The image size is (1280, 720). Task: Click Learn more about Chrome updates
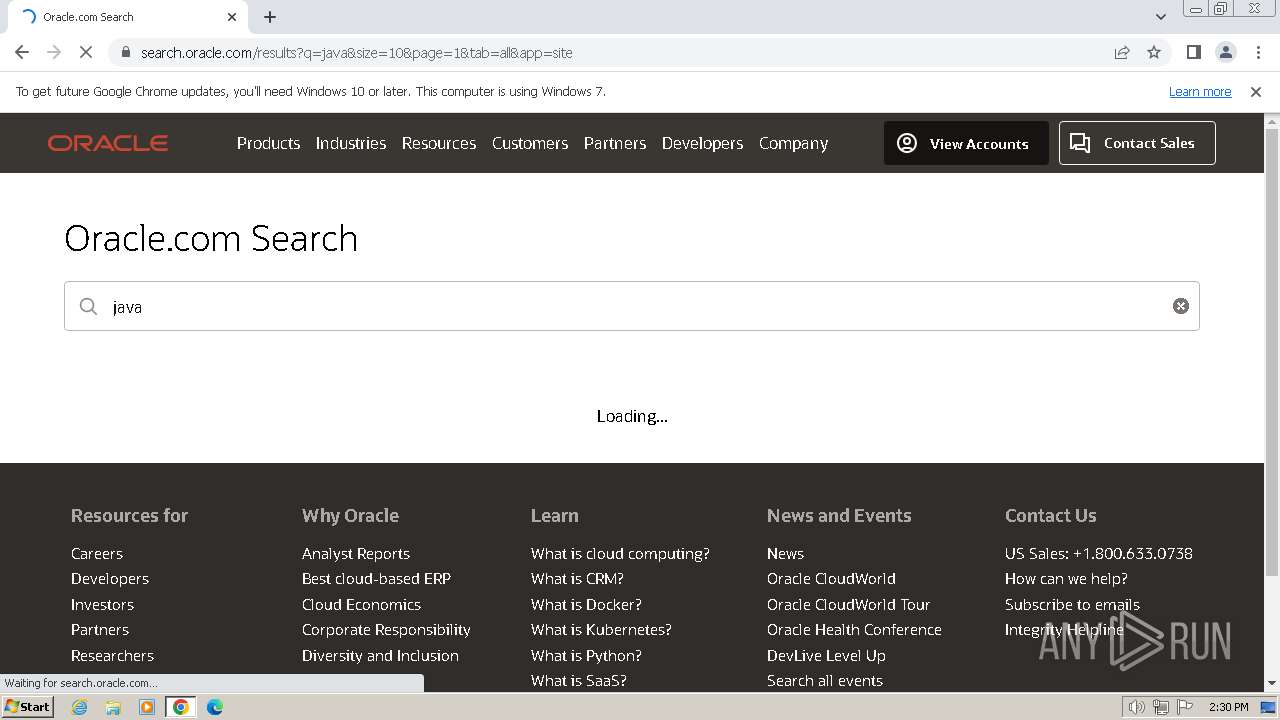1200,91
